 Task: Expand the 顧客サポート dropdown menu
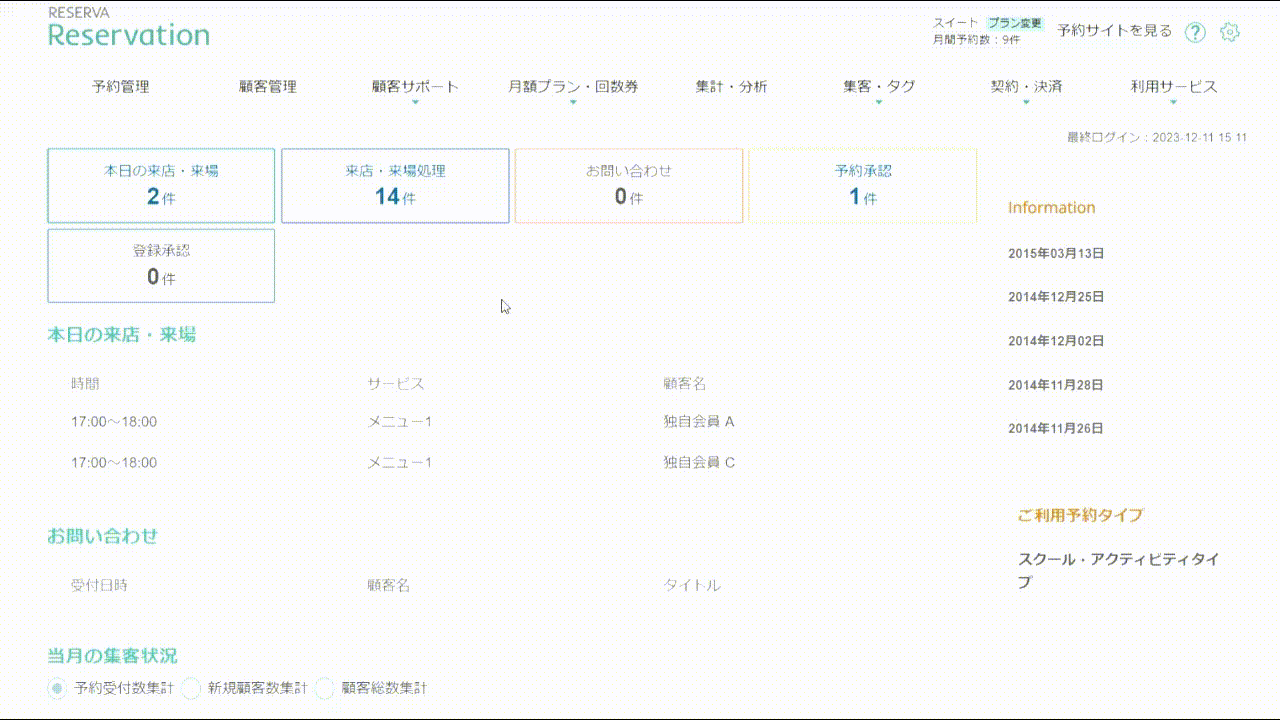(x=415, y=87)
